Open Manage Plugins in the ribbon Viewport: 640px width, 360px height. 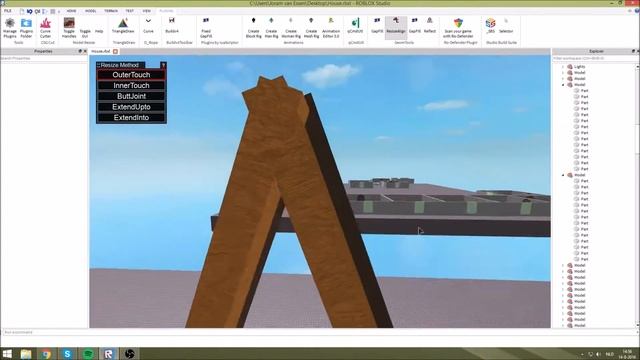point(10,28)
